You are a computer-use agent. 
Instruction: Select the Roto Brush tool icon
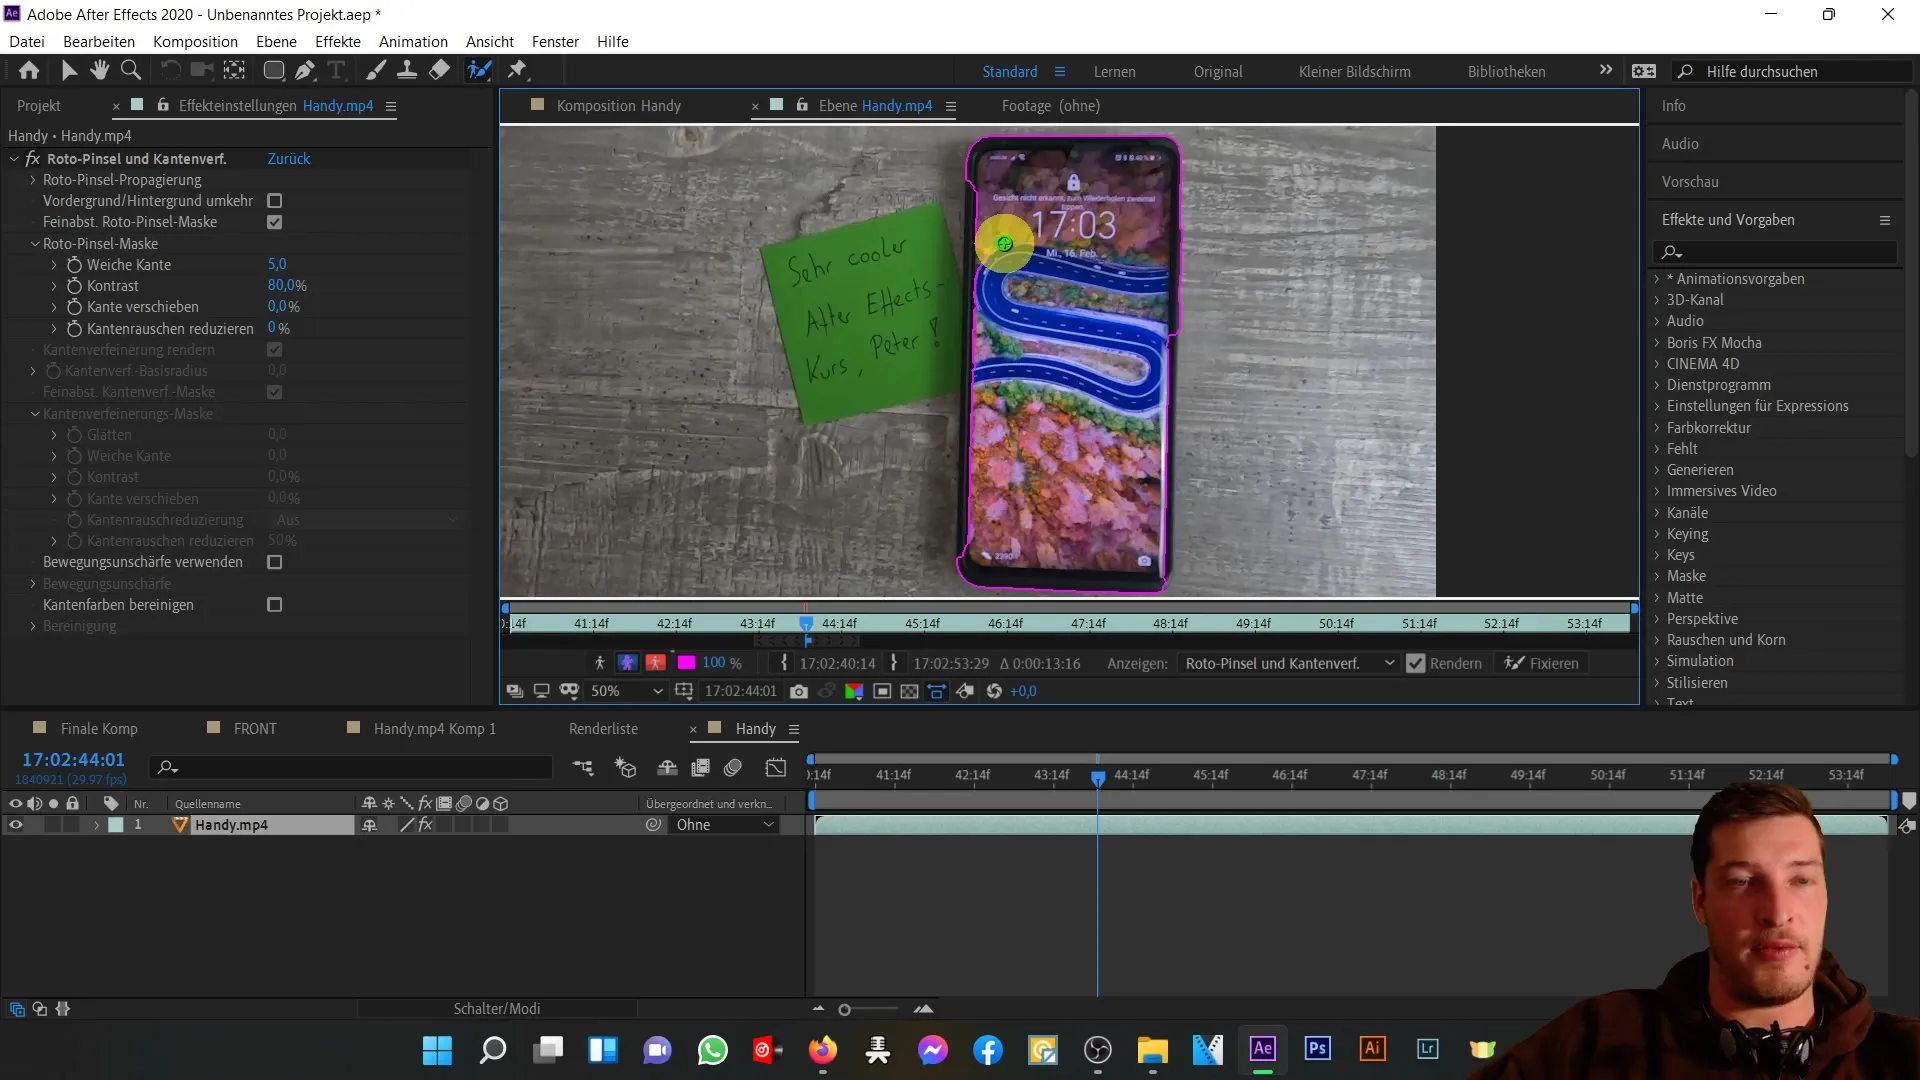coord(479,70)
